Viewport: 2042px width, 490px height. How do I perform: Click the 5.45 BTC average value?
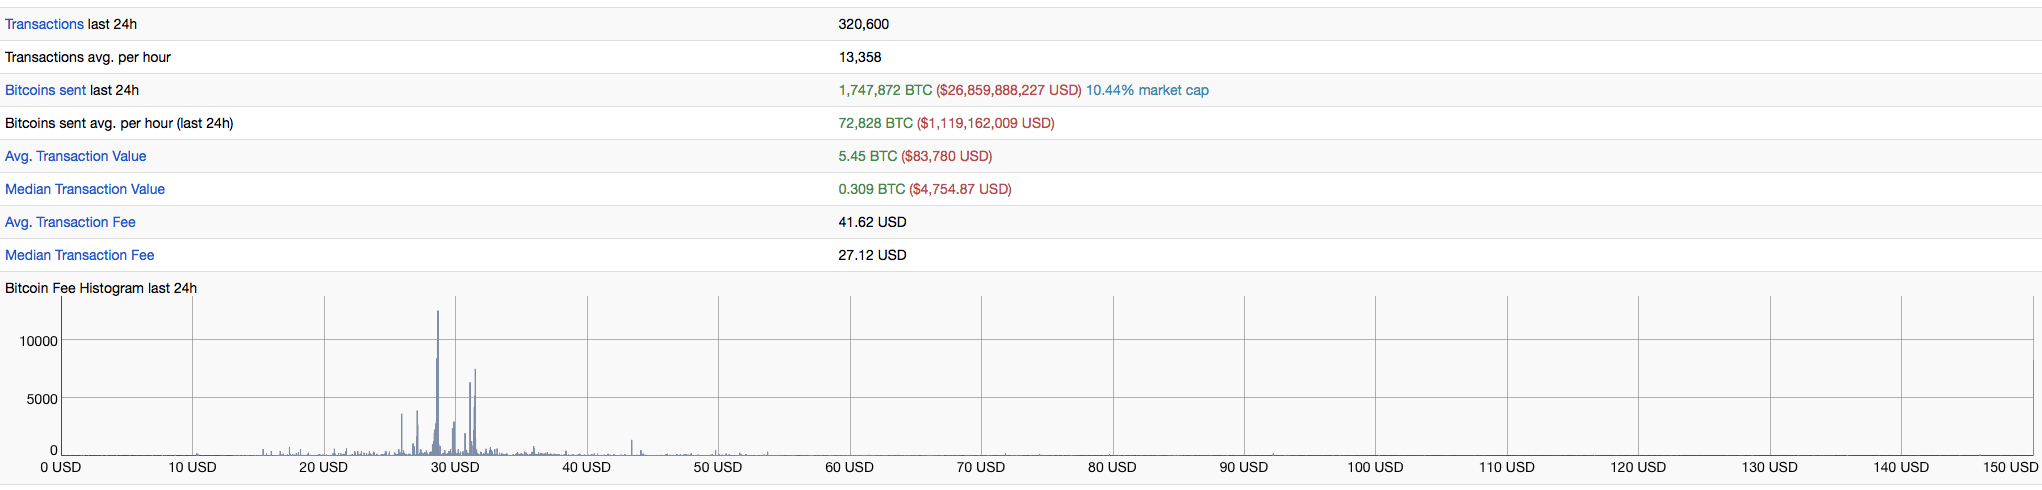867,156
